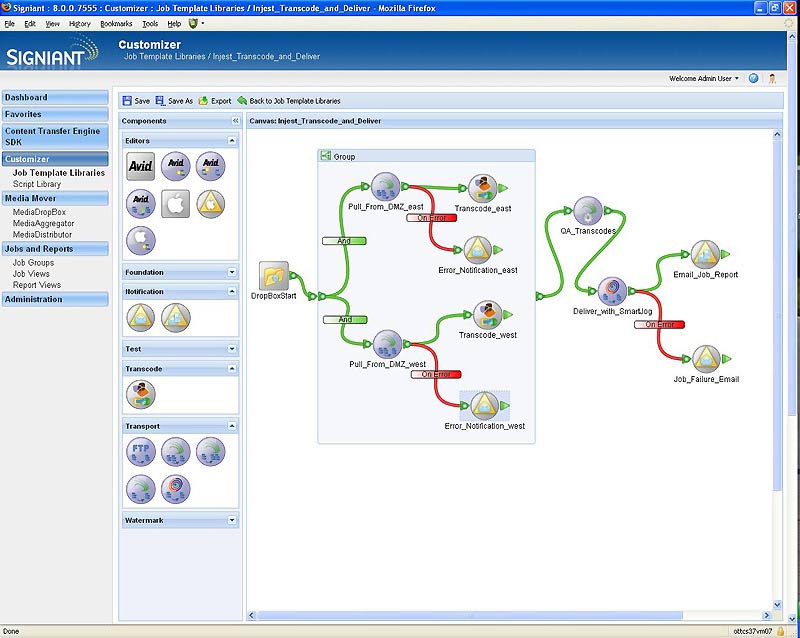
Task: Expand the Foundation components section
Action: click(x=232, y=272)
